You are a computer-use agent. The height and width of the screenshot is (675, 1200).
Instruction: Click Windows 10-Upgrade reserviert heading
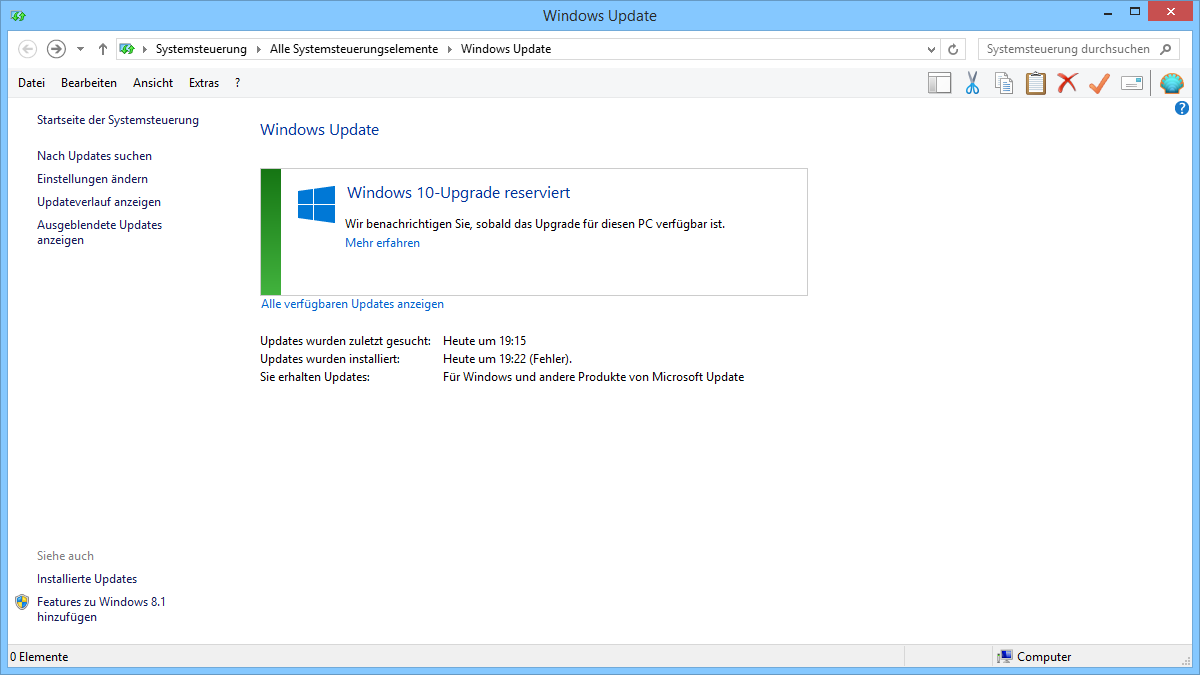[459, 193]
